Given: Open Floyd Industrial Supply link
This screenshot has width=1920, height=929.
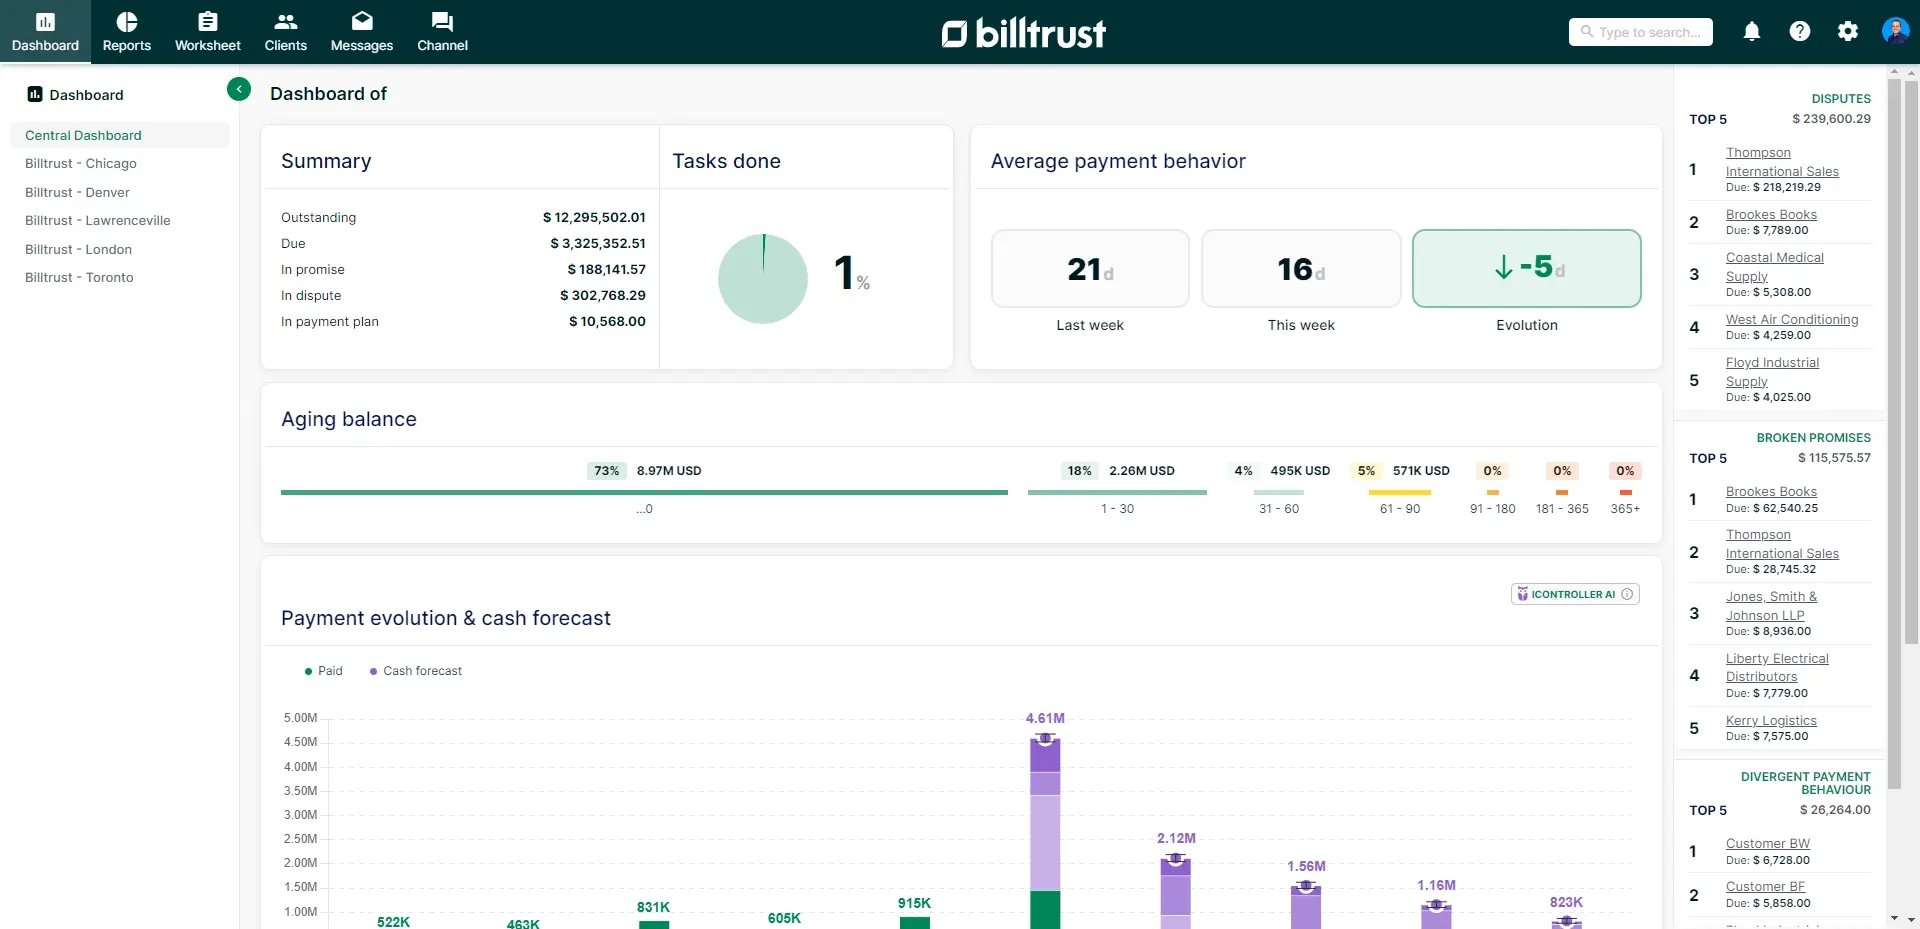Looking at the screenshot, I should 1772,372.
